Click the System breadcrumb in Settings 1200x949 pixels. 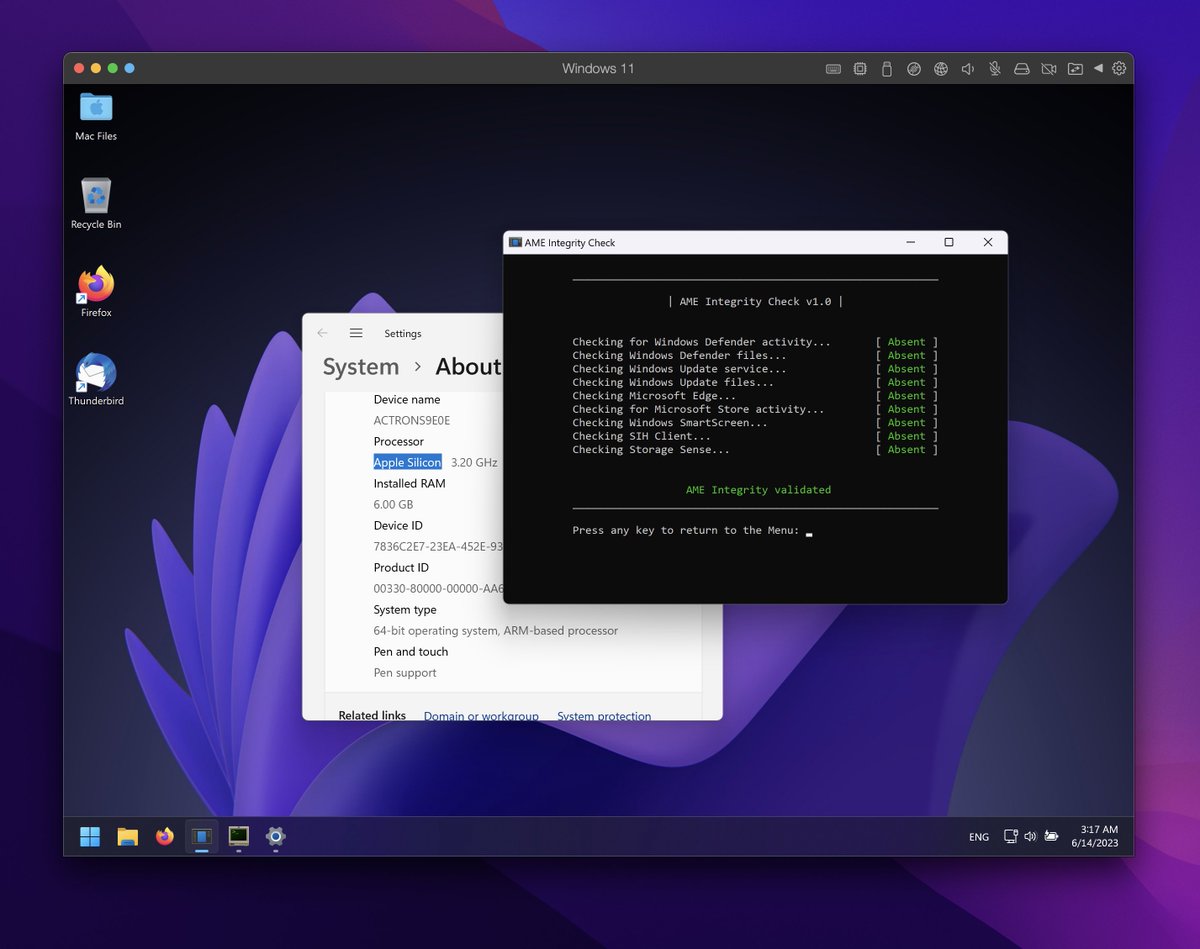(361, 367)
